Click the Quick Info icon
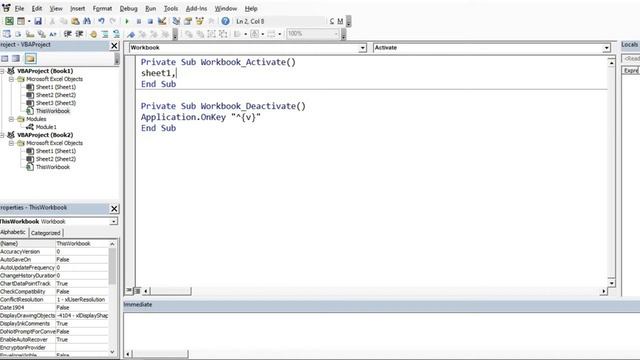Image resolution: width=640 pixels, height=360 pixels. (x=30, y=34)
